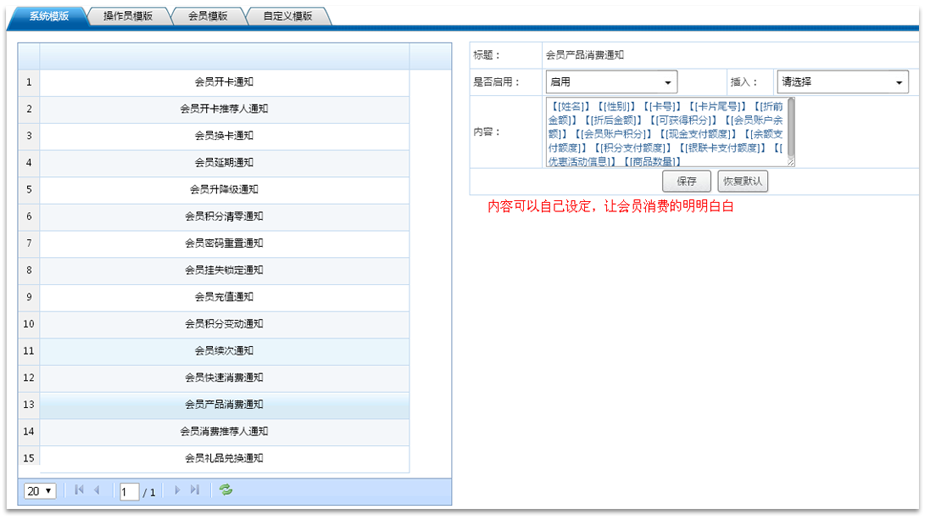The height and width of the screenshot is (519, 926).
Task: Select row 会员开卡通知
Action: coord(224,82)
